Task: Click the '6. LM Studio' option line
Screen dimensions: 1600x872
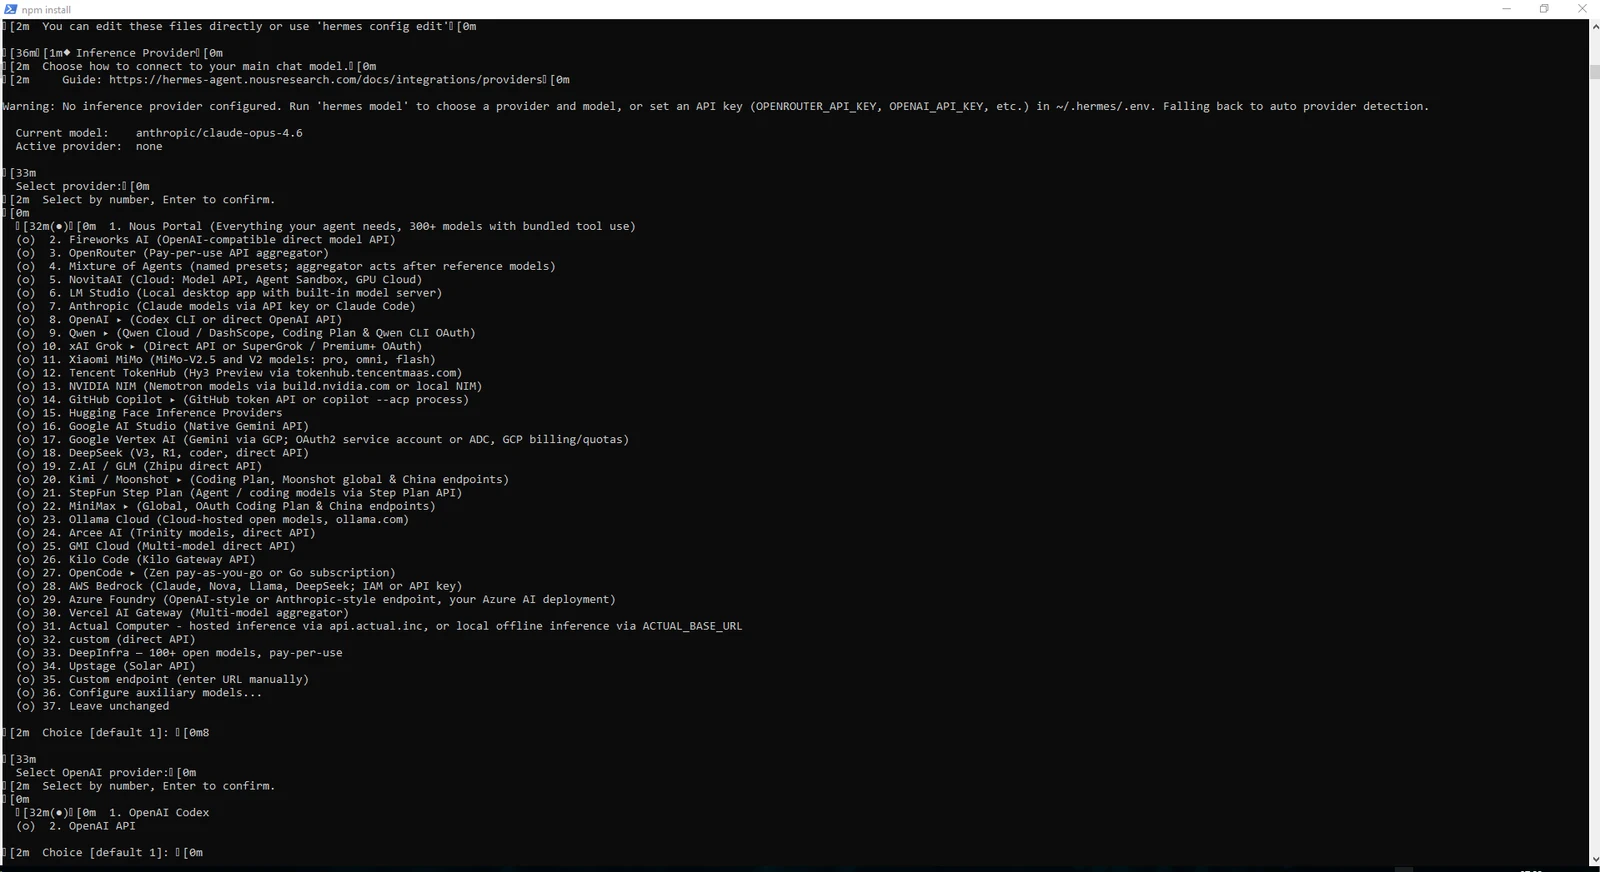Action: (229, 293)
